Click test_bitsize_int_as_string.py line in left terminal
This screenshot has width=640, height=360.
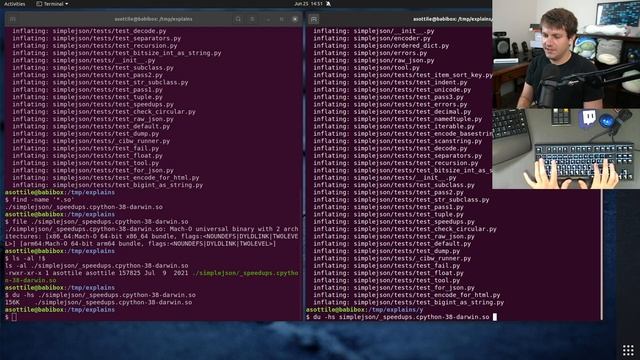click(116, 53)
